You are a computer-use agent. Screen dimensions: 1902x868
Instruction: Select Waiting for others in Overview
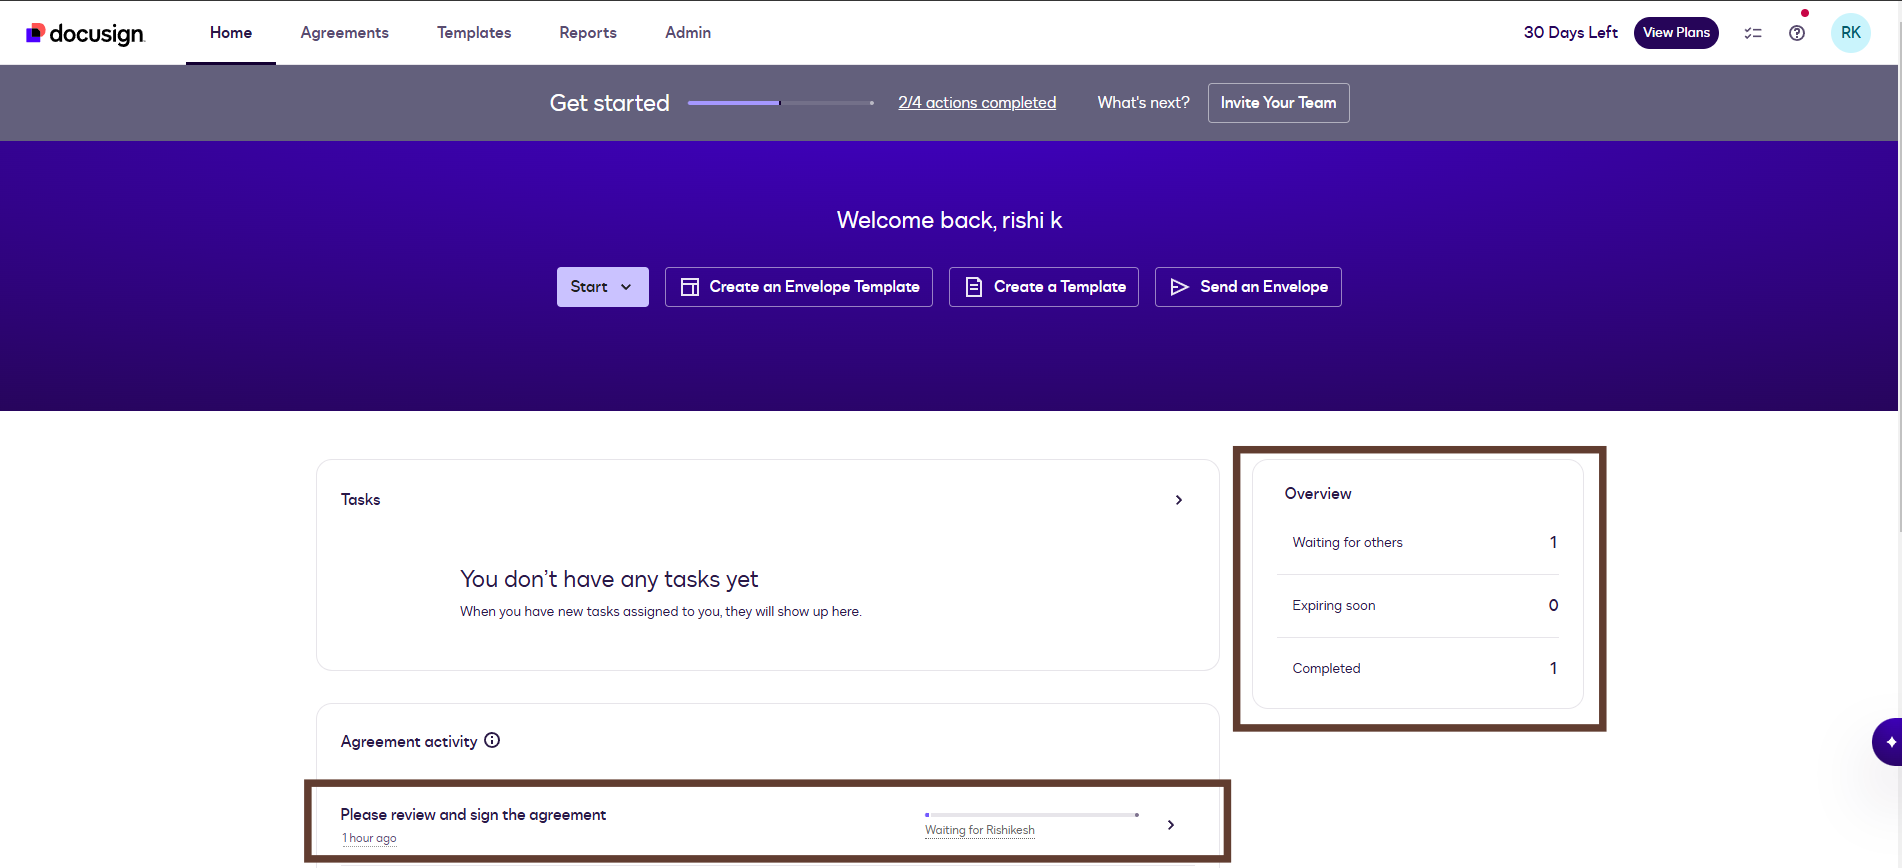coord(1347,543)
